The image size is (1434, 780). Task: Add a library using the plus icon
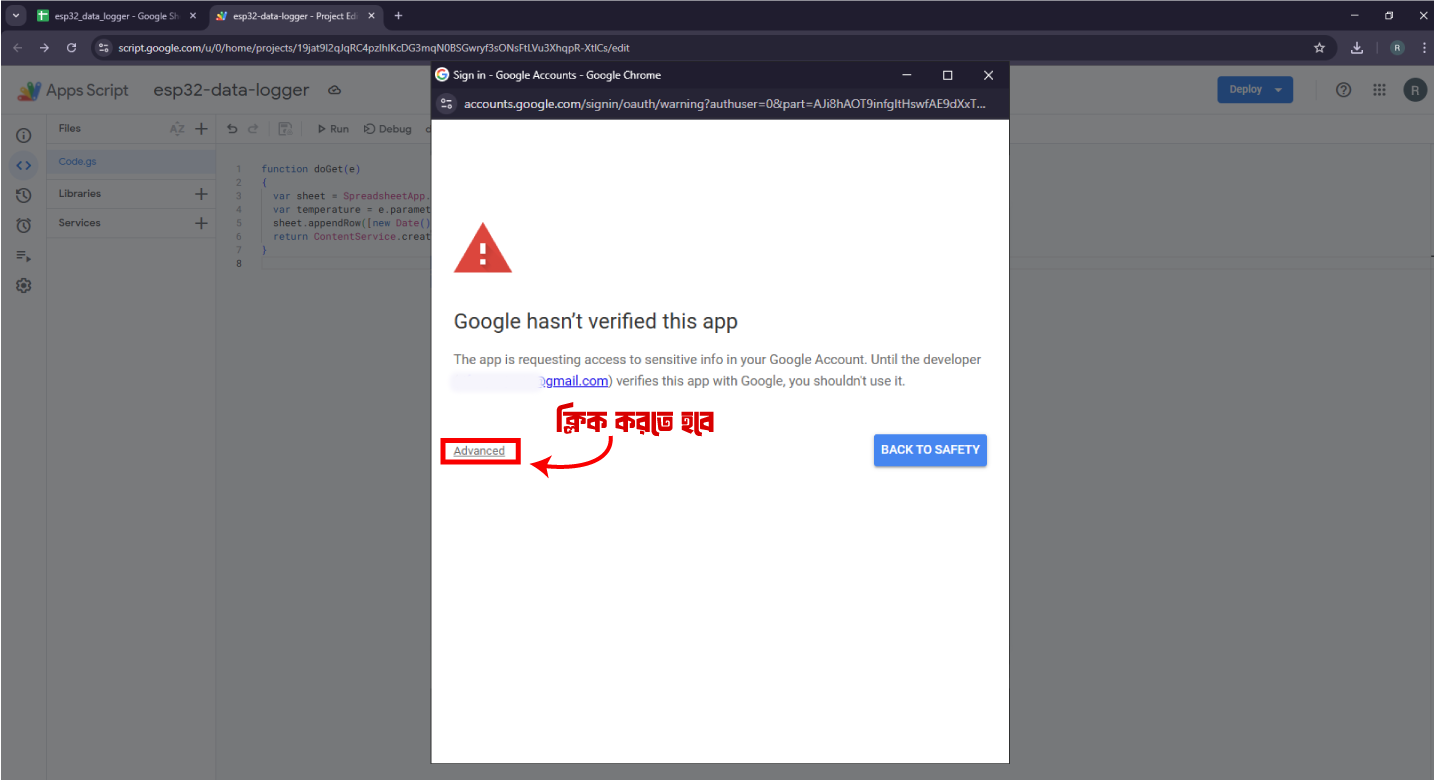(201, 194)
